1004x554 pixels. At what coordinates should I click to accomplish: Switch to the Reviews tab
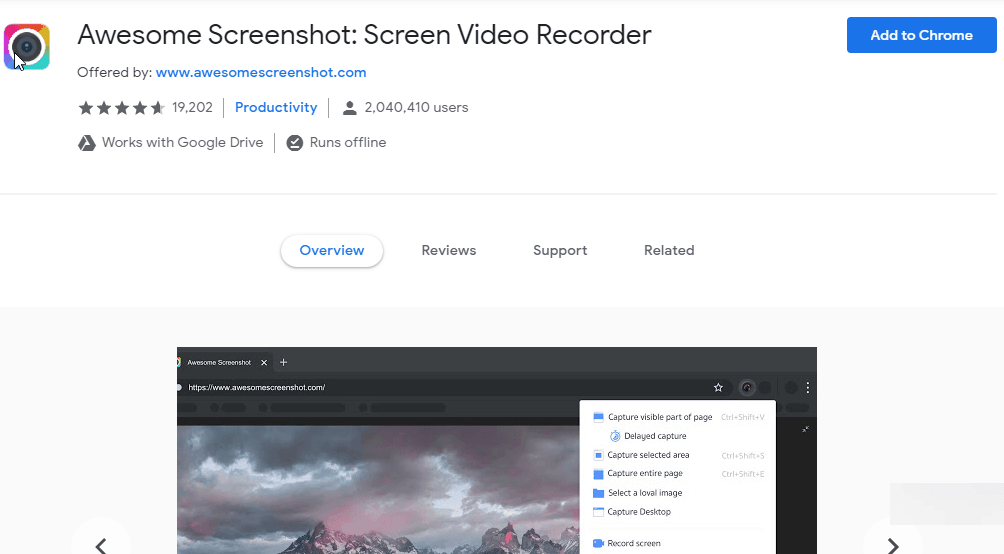(x=449, y=250)
